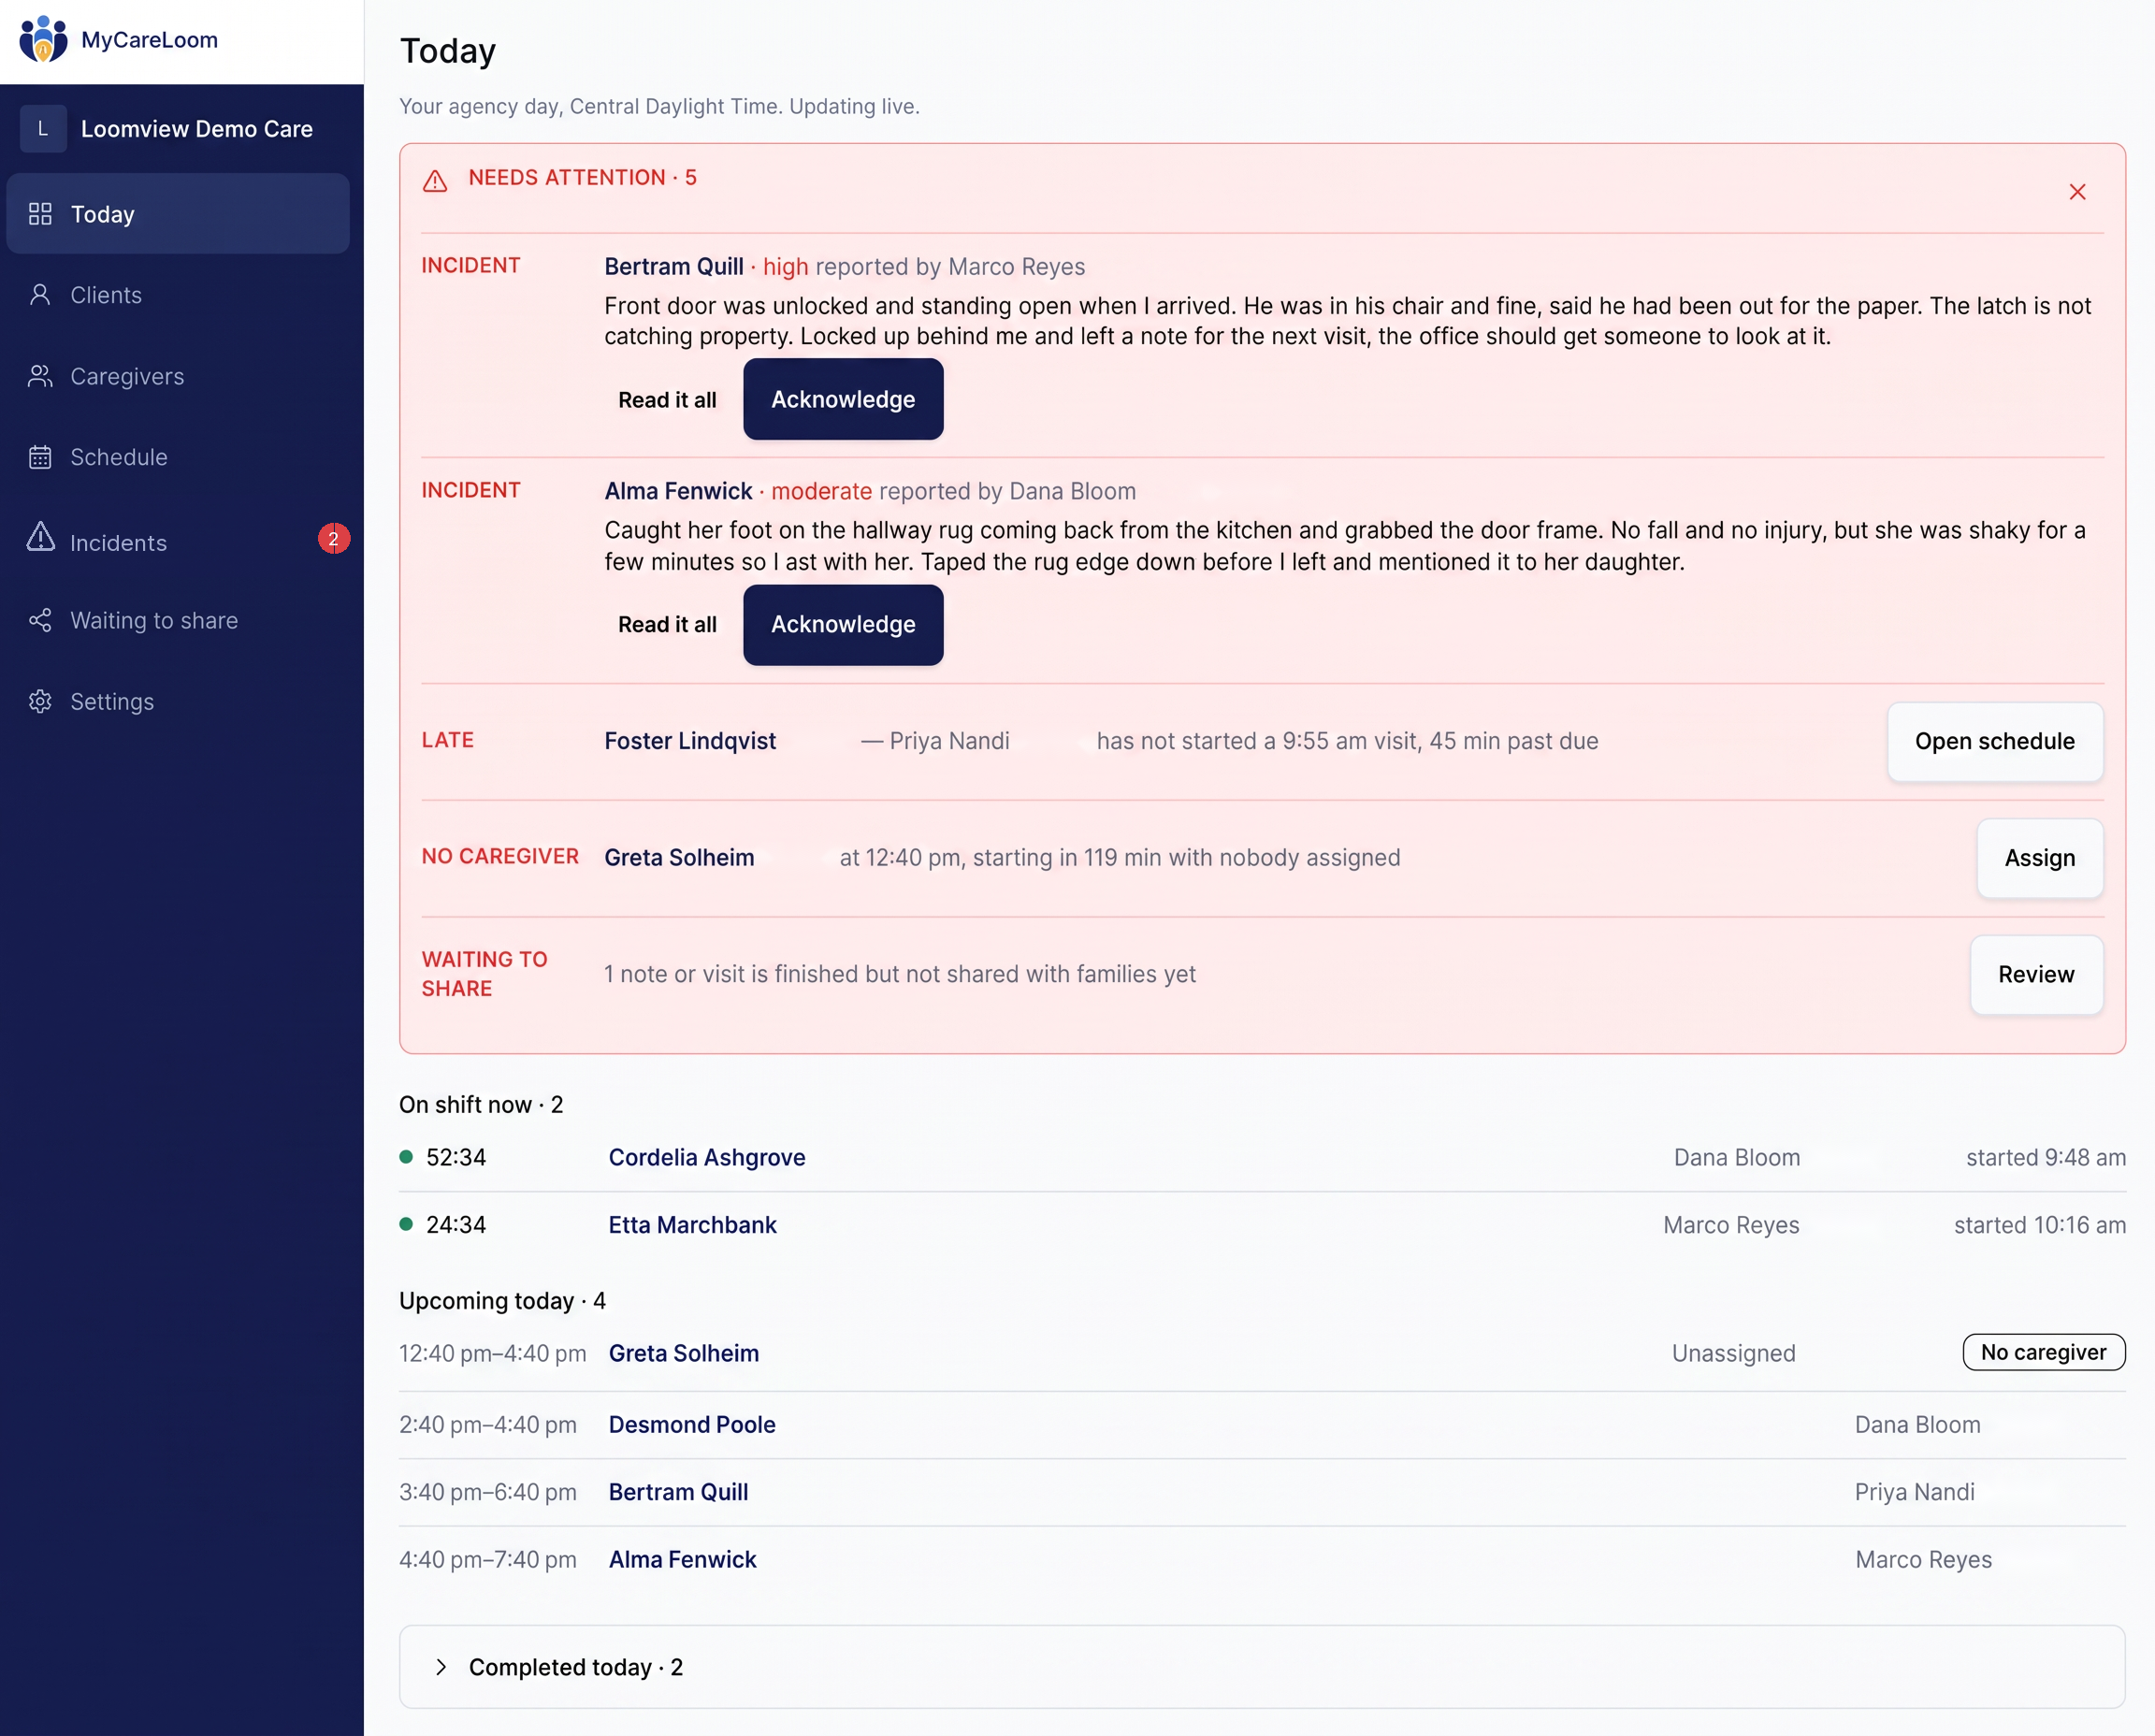
Task: Open Alma Fenwick in incident row
Action: tap(678, 491)
